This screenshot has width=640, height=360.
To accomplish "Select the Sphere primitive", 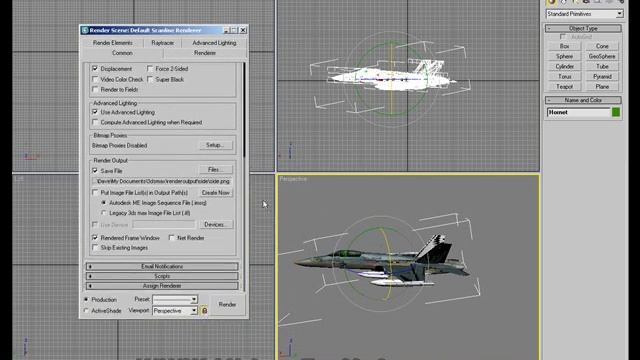I will pyautogui.click(x=564, y=56).
